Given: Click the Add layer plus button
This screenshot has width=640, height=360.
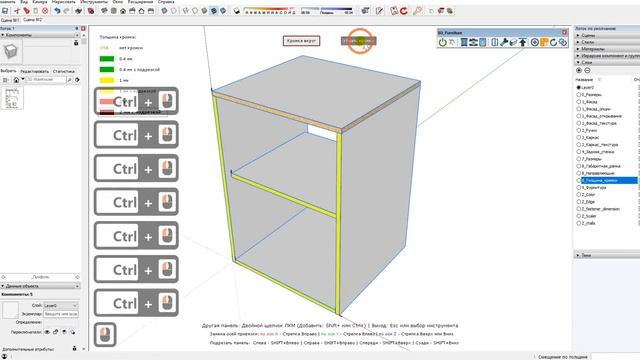Looking at the screenshot, I should point(579,71).
